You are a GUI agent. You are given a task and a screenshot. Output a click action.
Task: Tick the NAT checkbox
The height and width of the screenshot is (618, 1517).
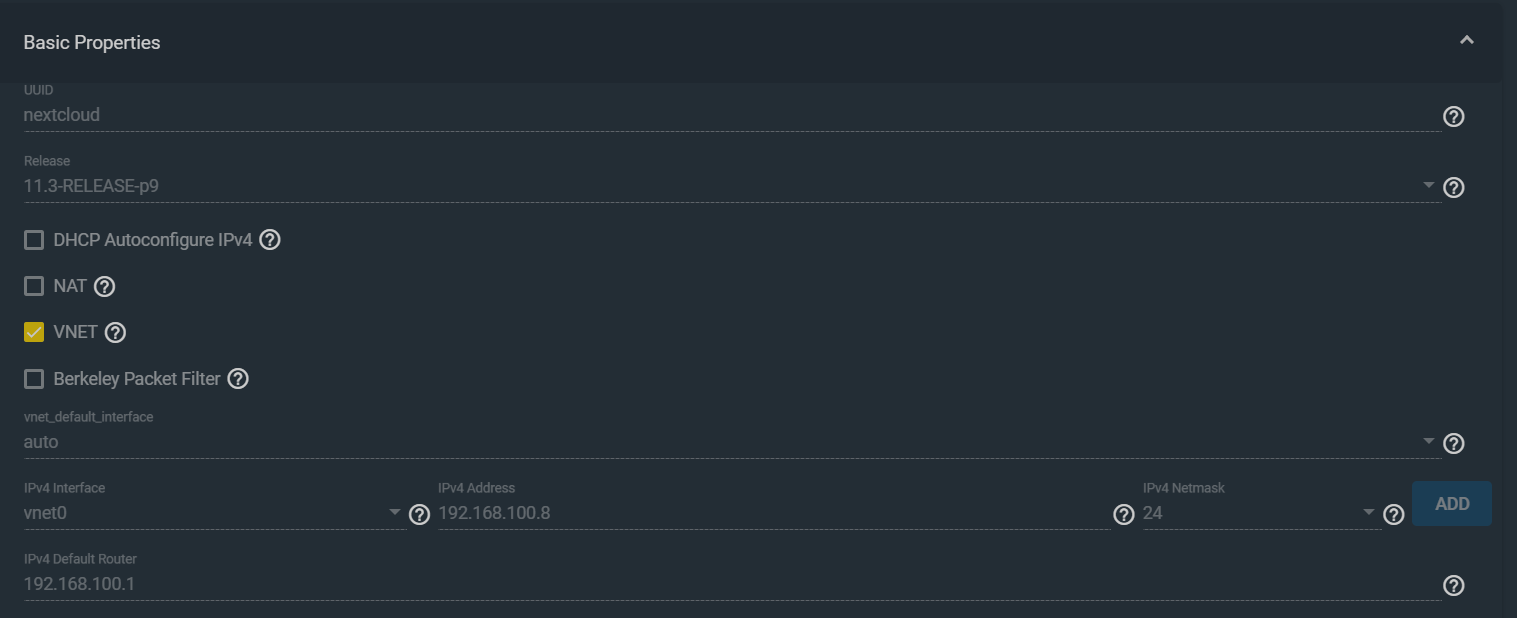pyautogui.click(x=34, y=286)
